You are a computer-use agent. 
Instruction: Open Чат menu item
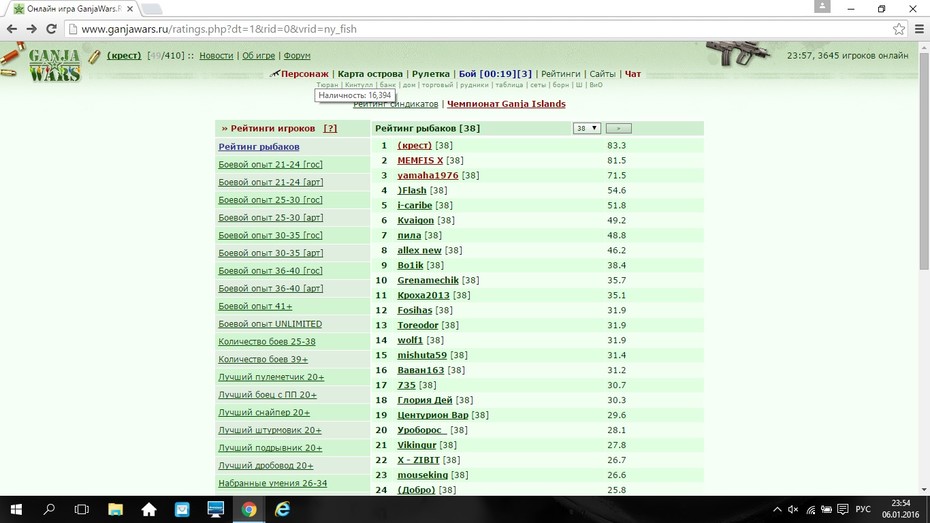633,74
